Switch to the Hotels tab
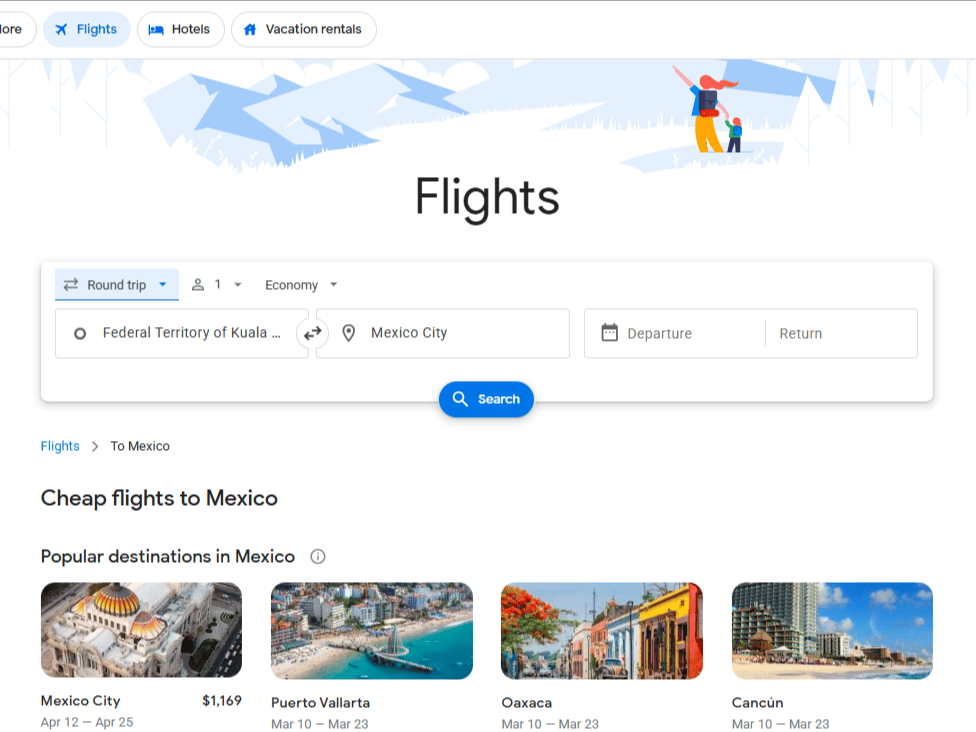The width and height of the screenshot is (976, 732). pyautogui.click(x=181, y=29)
